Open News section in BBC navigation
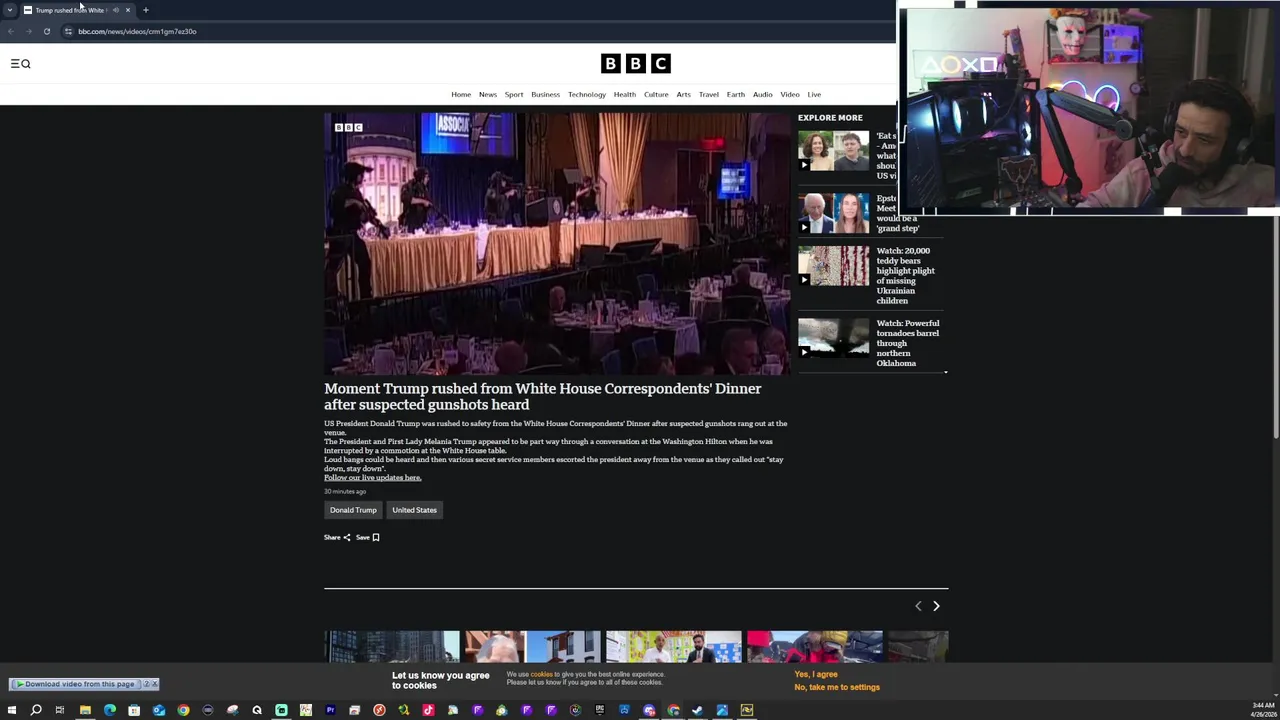The height and width of the screenshot is (720, 1280). click(x=488, y=95)
